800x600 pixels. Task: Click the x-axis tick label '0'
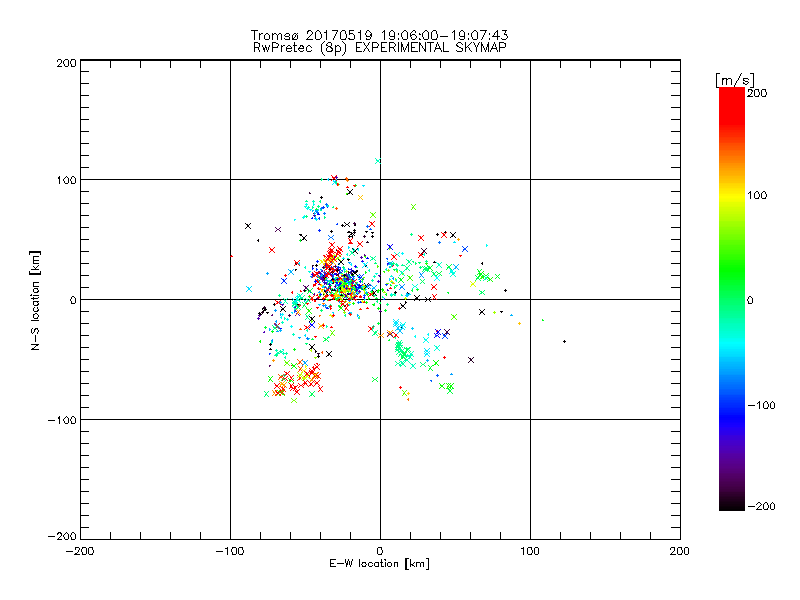click(380, 551)
